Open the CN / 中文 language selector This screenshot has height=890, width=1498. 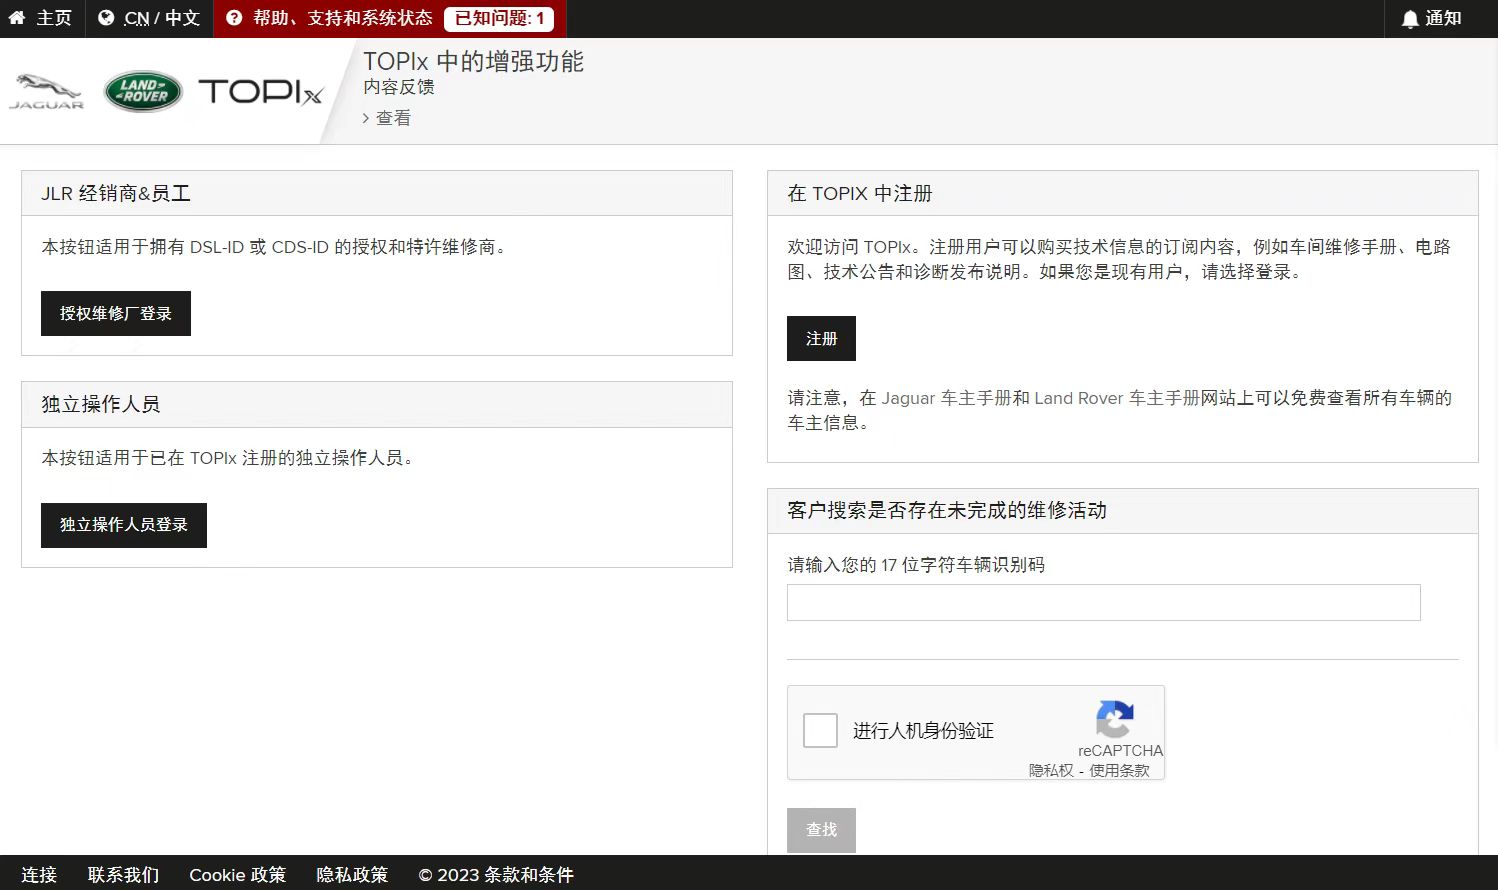161,18
